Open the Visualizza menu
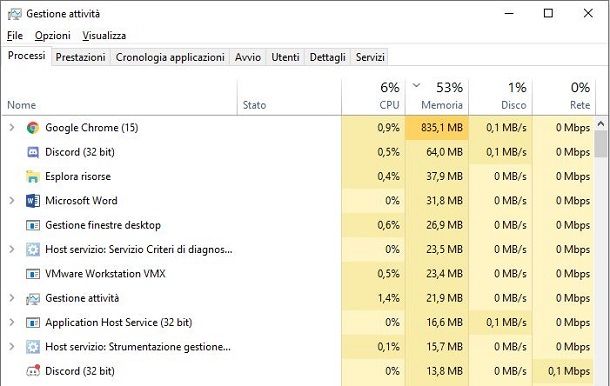This screenshot has height=386, width=610. (x=104, y=35)
